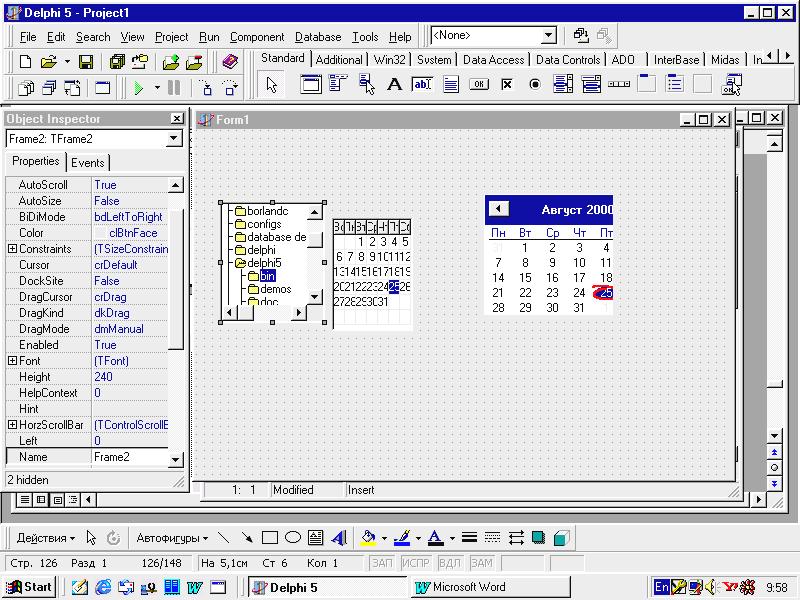Click the En language indicator in tray
This screenshot has width=800, height=600.
[661, 587]
